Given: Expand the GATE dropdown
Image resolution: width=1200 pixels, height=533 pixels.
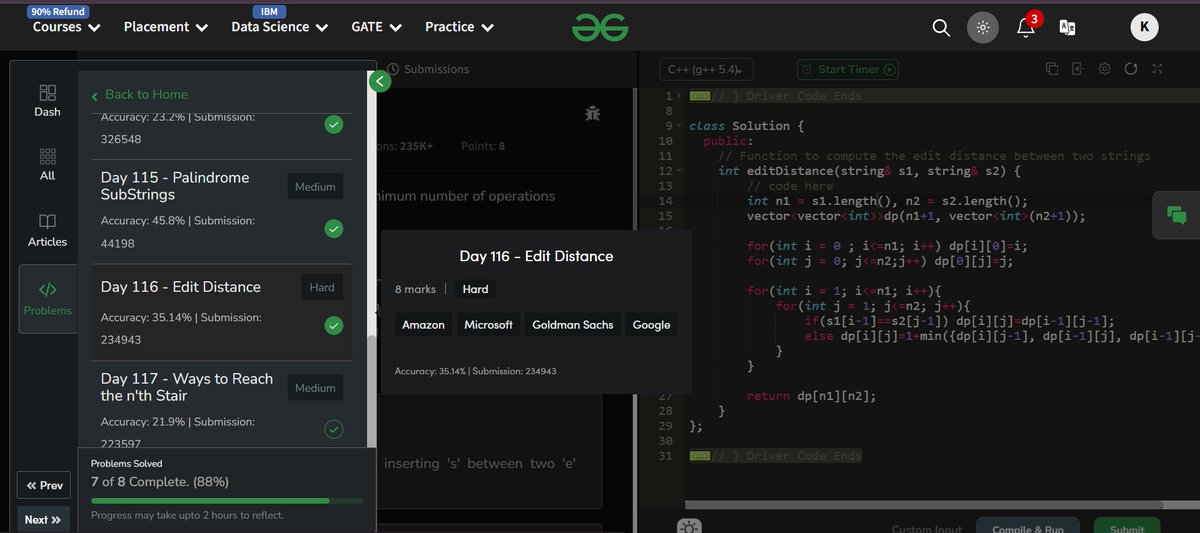Looking at the screenshot, I should tap(376, 28).
